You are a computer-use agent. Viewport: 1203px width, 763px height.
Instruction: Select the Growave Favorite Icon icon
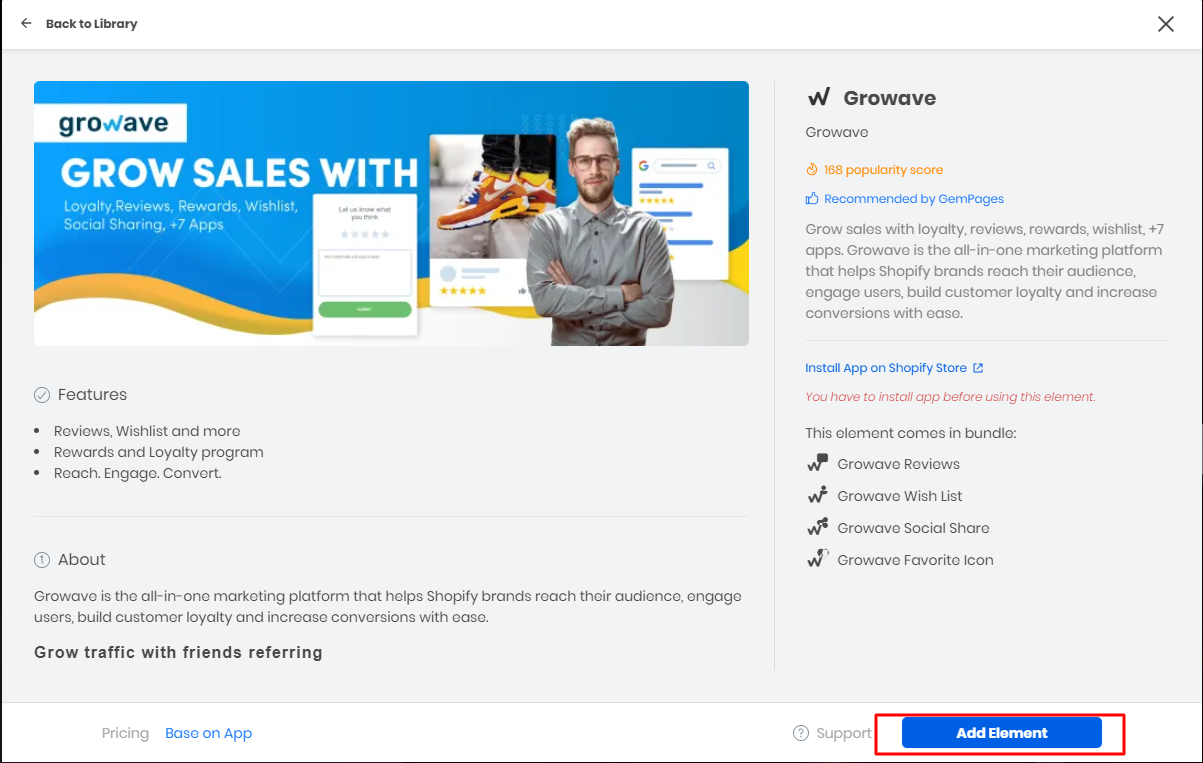tap(818, 559)
